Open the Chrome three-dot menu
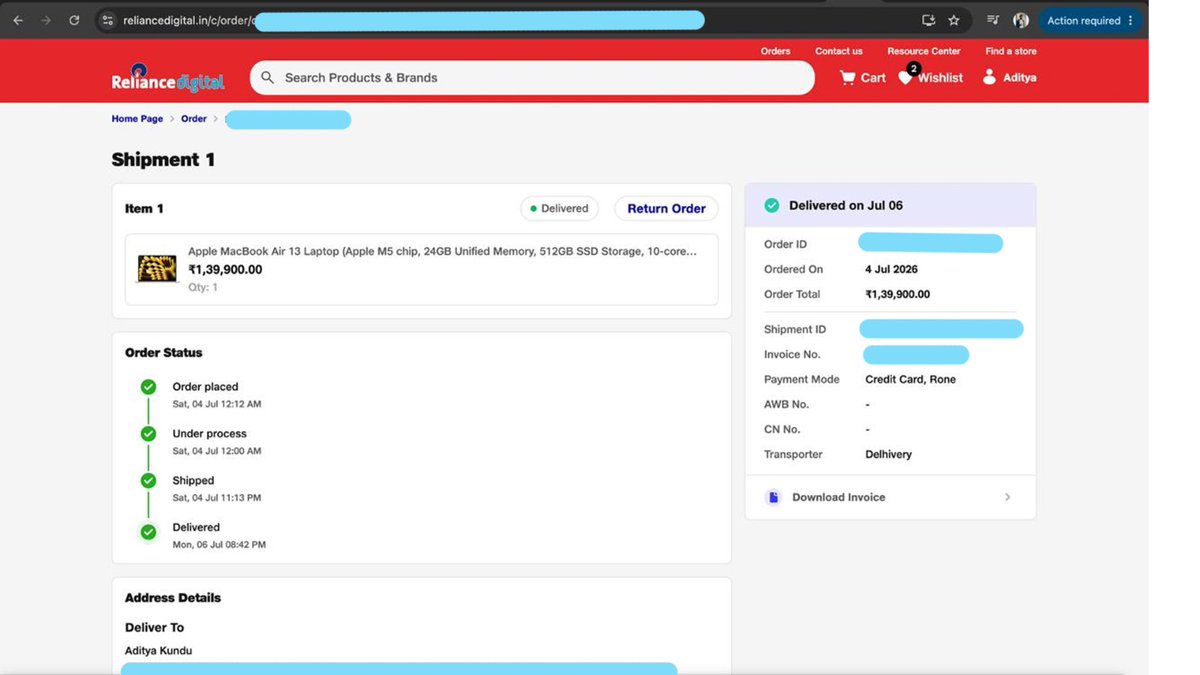Image resolution: width=1200 pixels, height=675 pixels. [1131, 20]
